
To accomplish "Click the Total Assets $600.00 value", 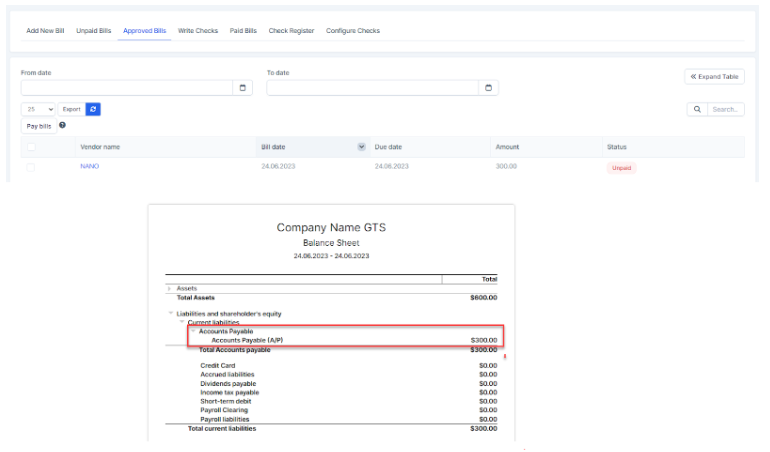I will 484,298.
